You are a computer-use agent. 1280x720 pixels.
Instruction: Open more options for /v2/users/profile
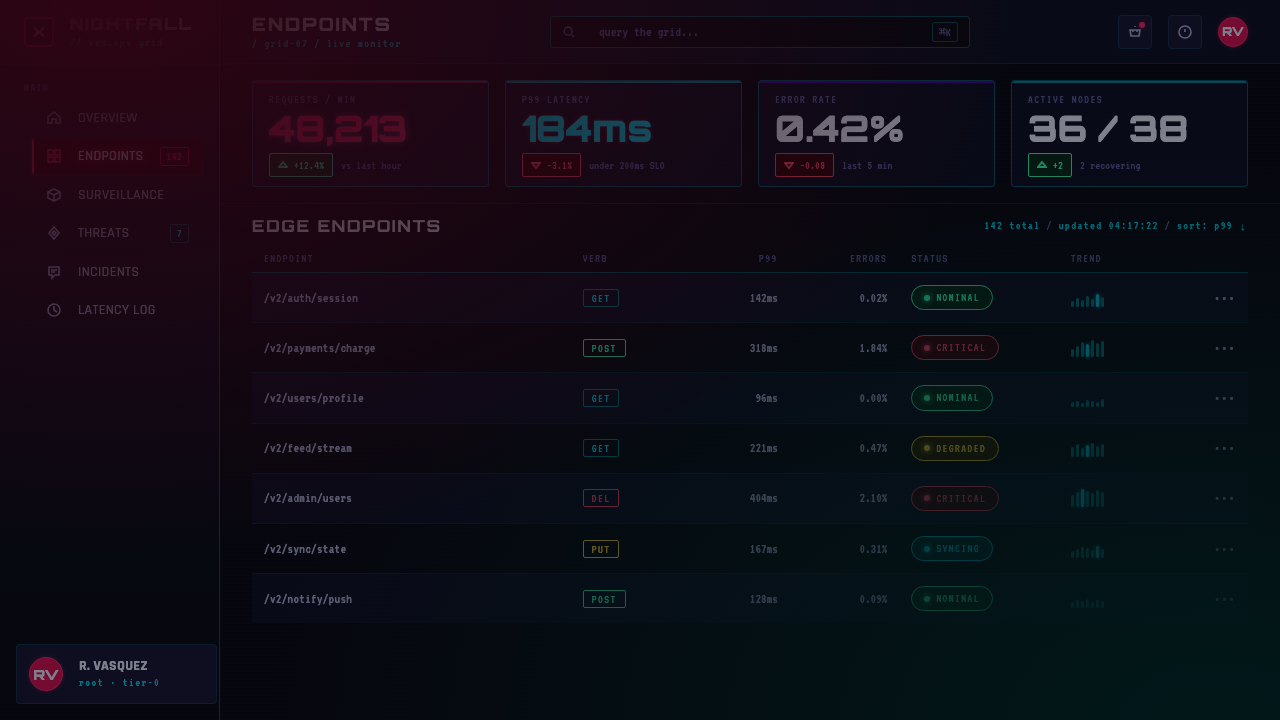(x=1224, y=398)
